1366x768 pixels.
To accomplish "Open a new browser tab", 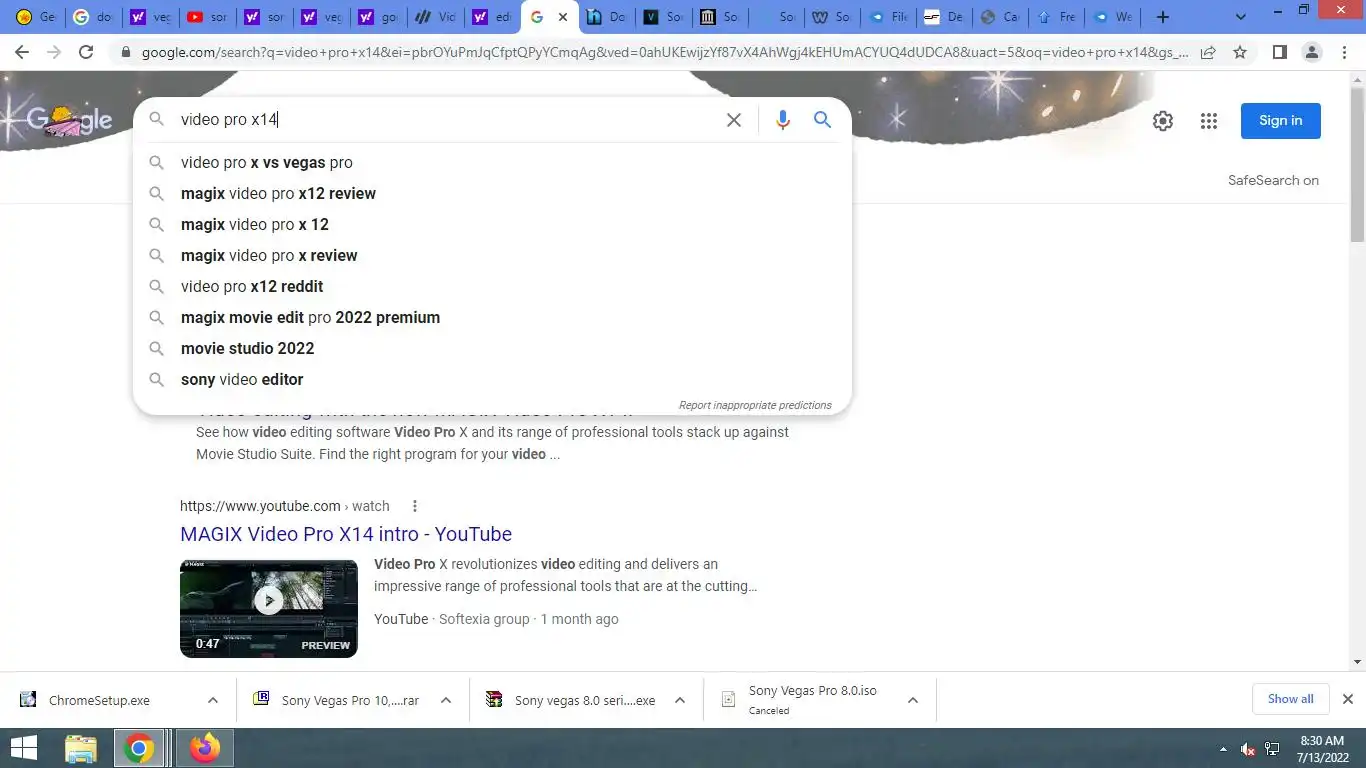I will pyautogui.click(x=1162, y=17).
